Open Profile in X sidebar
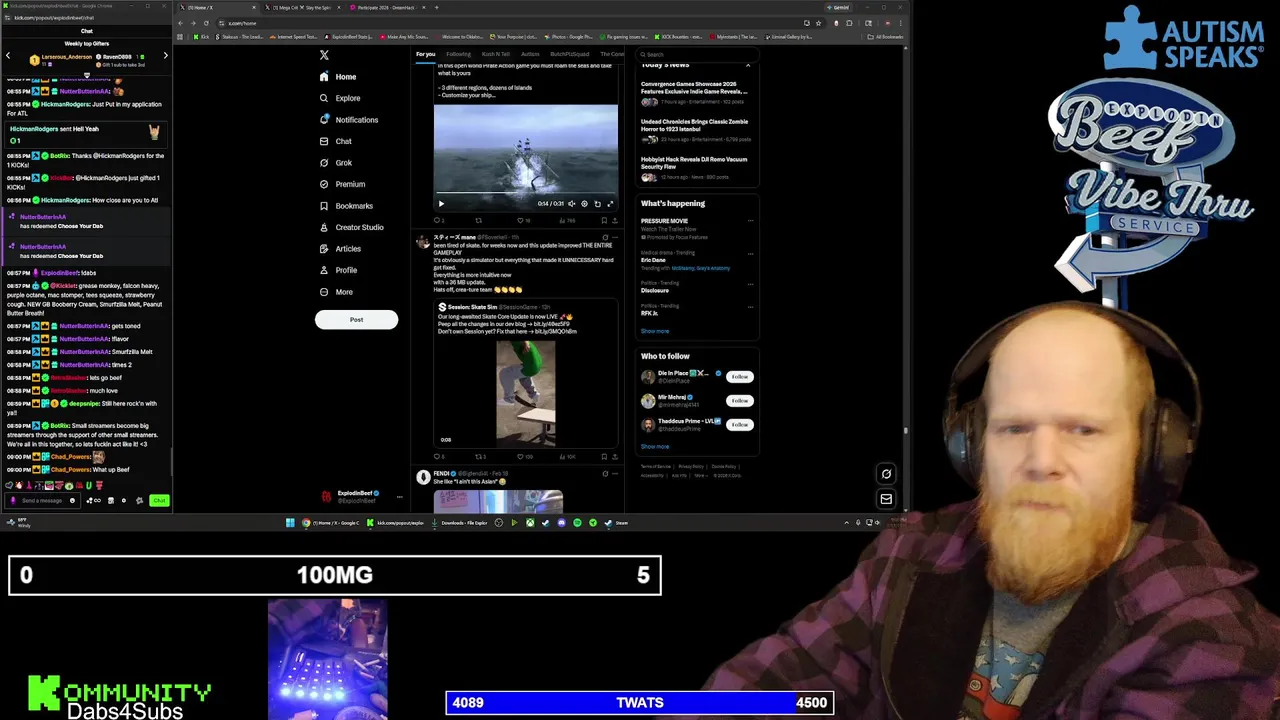 tap(338, 270)
